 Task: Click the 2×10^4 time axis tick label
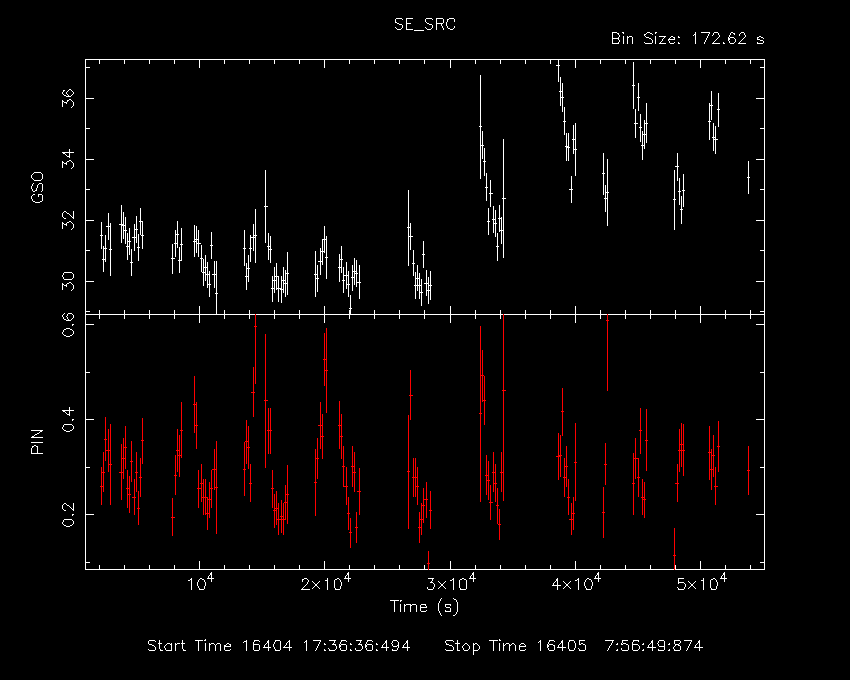point(326,583)
